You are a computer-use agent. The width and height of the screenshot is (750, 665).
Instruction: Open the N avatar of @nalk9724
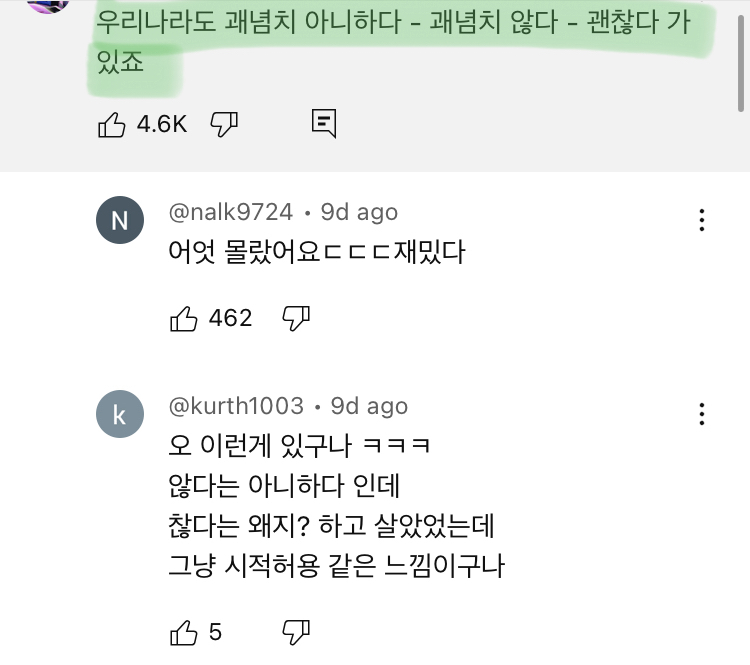119,221
